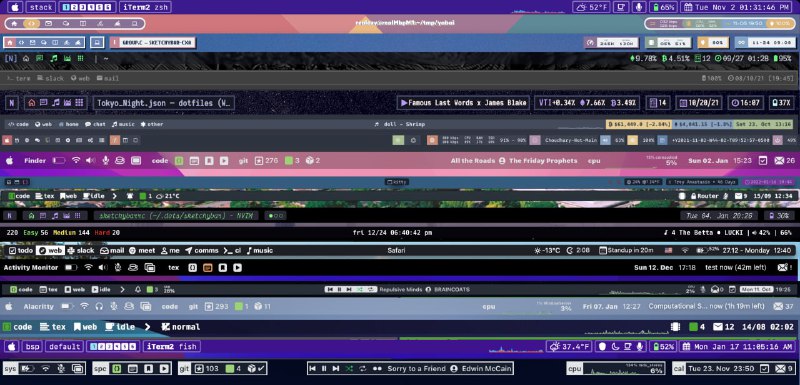The width and height of the screenshot is (800, 385).
Task: Click the Tokyo_Night.json window title
Action: pos(164,103)
